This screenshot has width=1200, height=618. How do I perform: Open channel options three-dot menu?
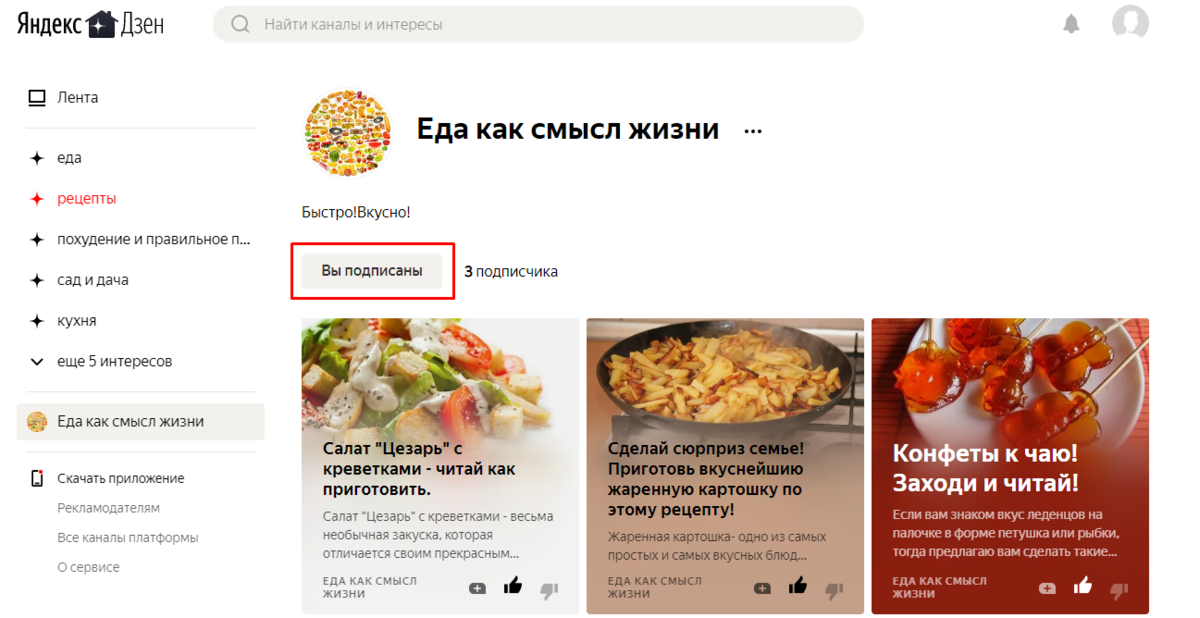click(x=753, y=131)
